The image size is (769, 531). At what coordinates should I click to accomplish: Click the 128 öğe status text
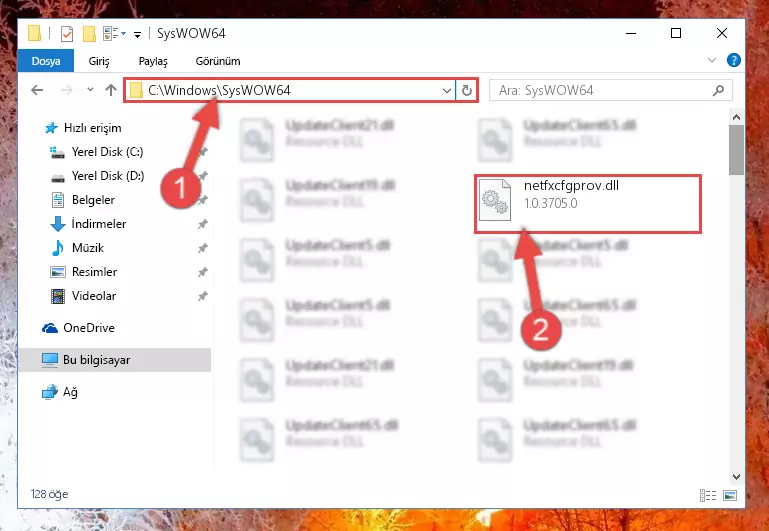pyautogui.click(x=49, y=494)
